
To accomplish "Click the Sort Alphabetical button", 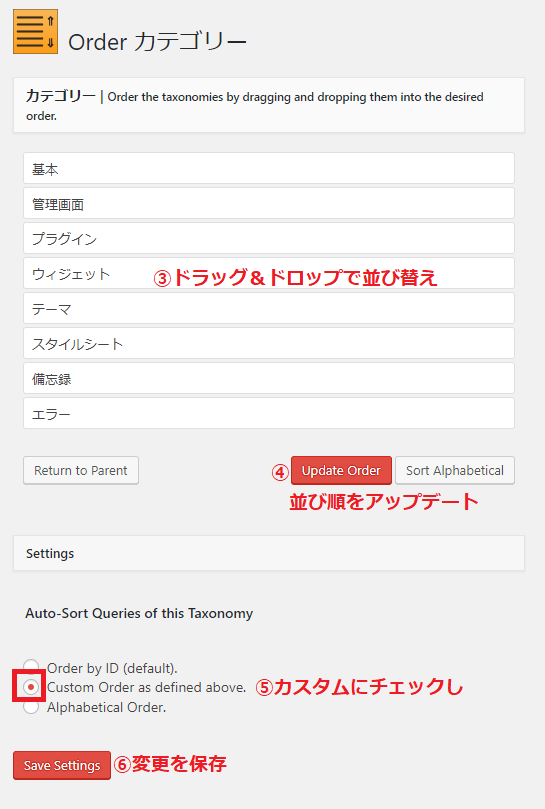I will point(455,471).
